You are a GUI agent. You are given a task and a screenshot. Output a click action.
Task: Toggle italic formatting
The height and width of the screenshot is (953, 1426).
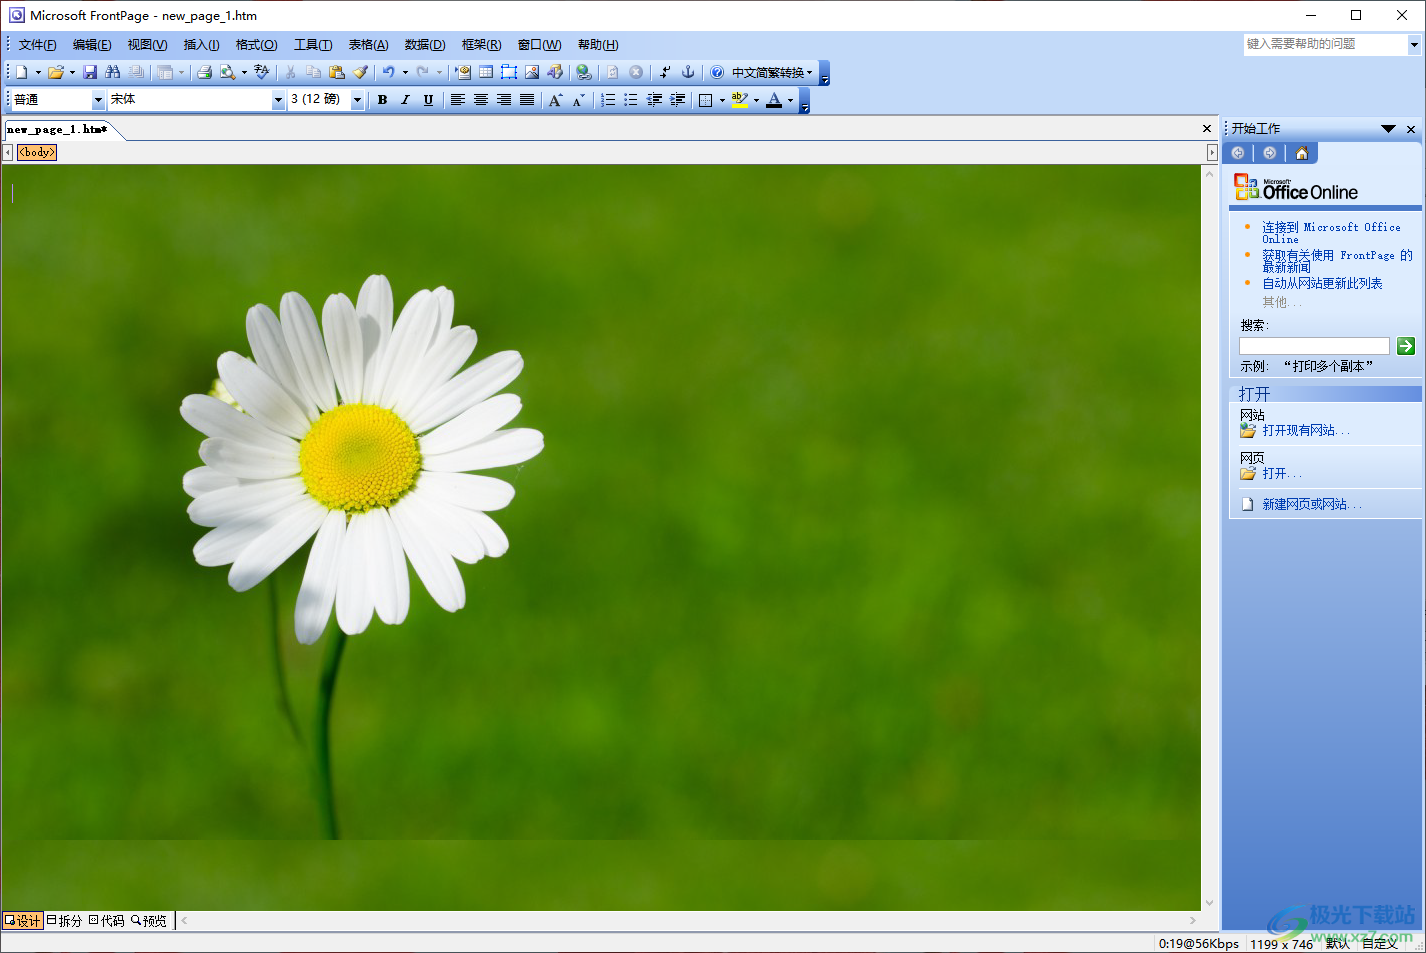pos(405,100)
